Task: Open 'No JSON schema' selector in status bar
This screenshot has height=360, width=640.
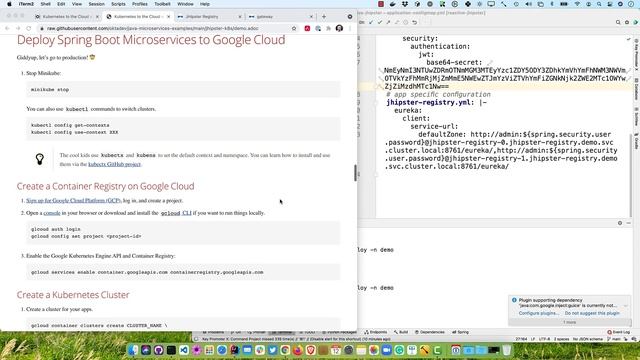Action: pyautogui.click(x=588, y=339)
